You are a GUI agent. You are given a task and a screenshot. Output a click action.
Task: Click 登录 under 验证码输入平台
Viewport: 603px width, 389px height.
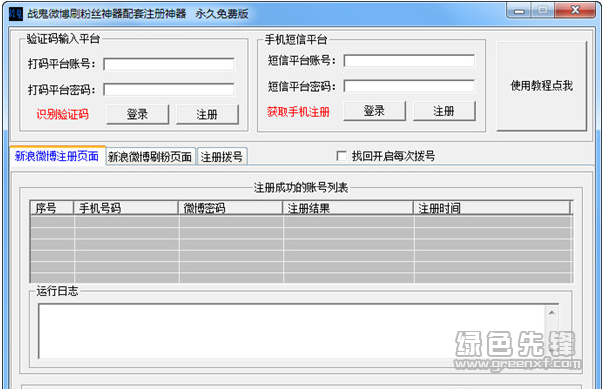(x=138, y=114)
